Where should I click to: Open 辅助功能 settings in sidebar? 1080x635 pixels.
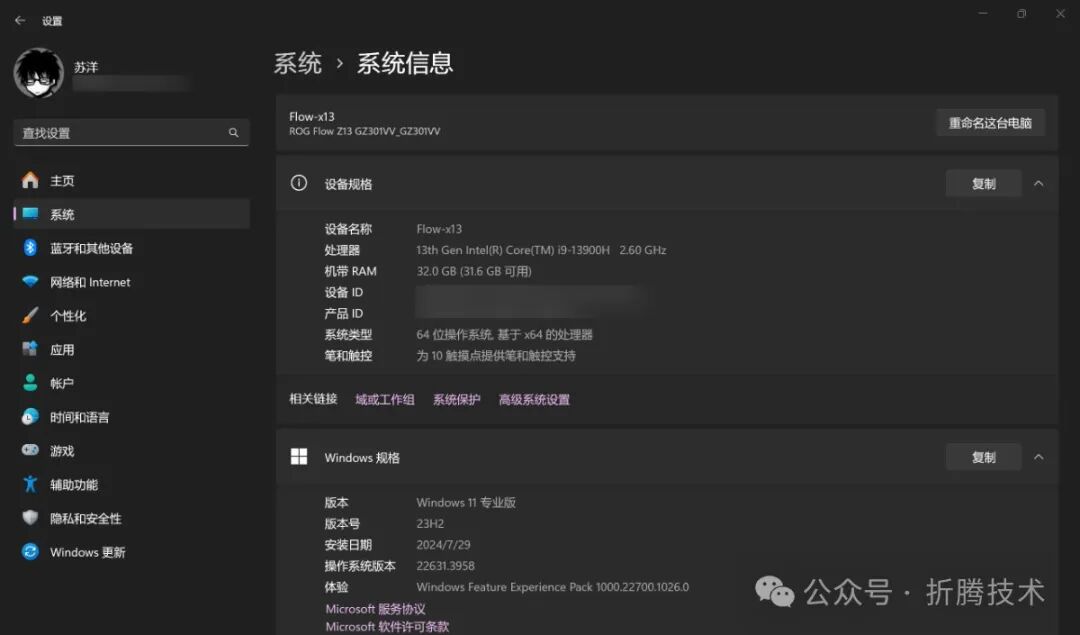(131, 484)
